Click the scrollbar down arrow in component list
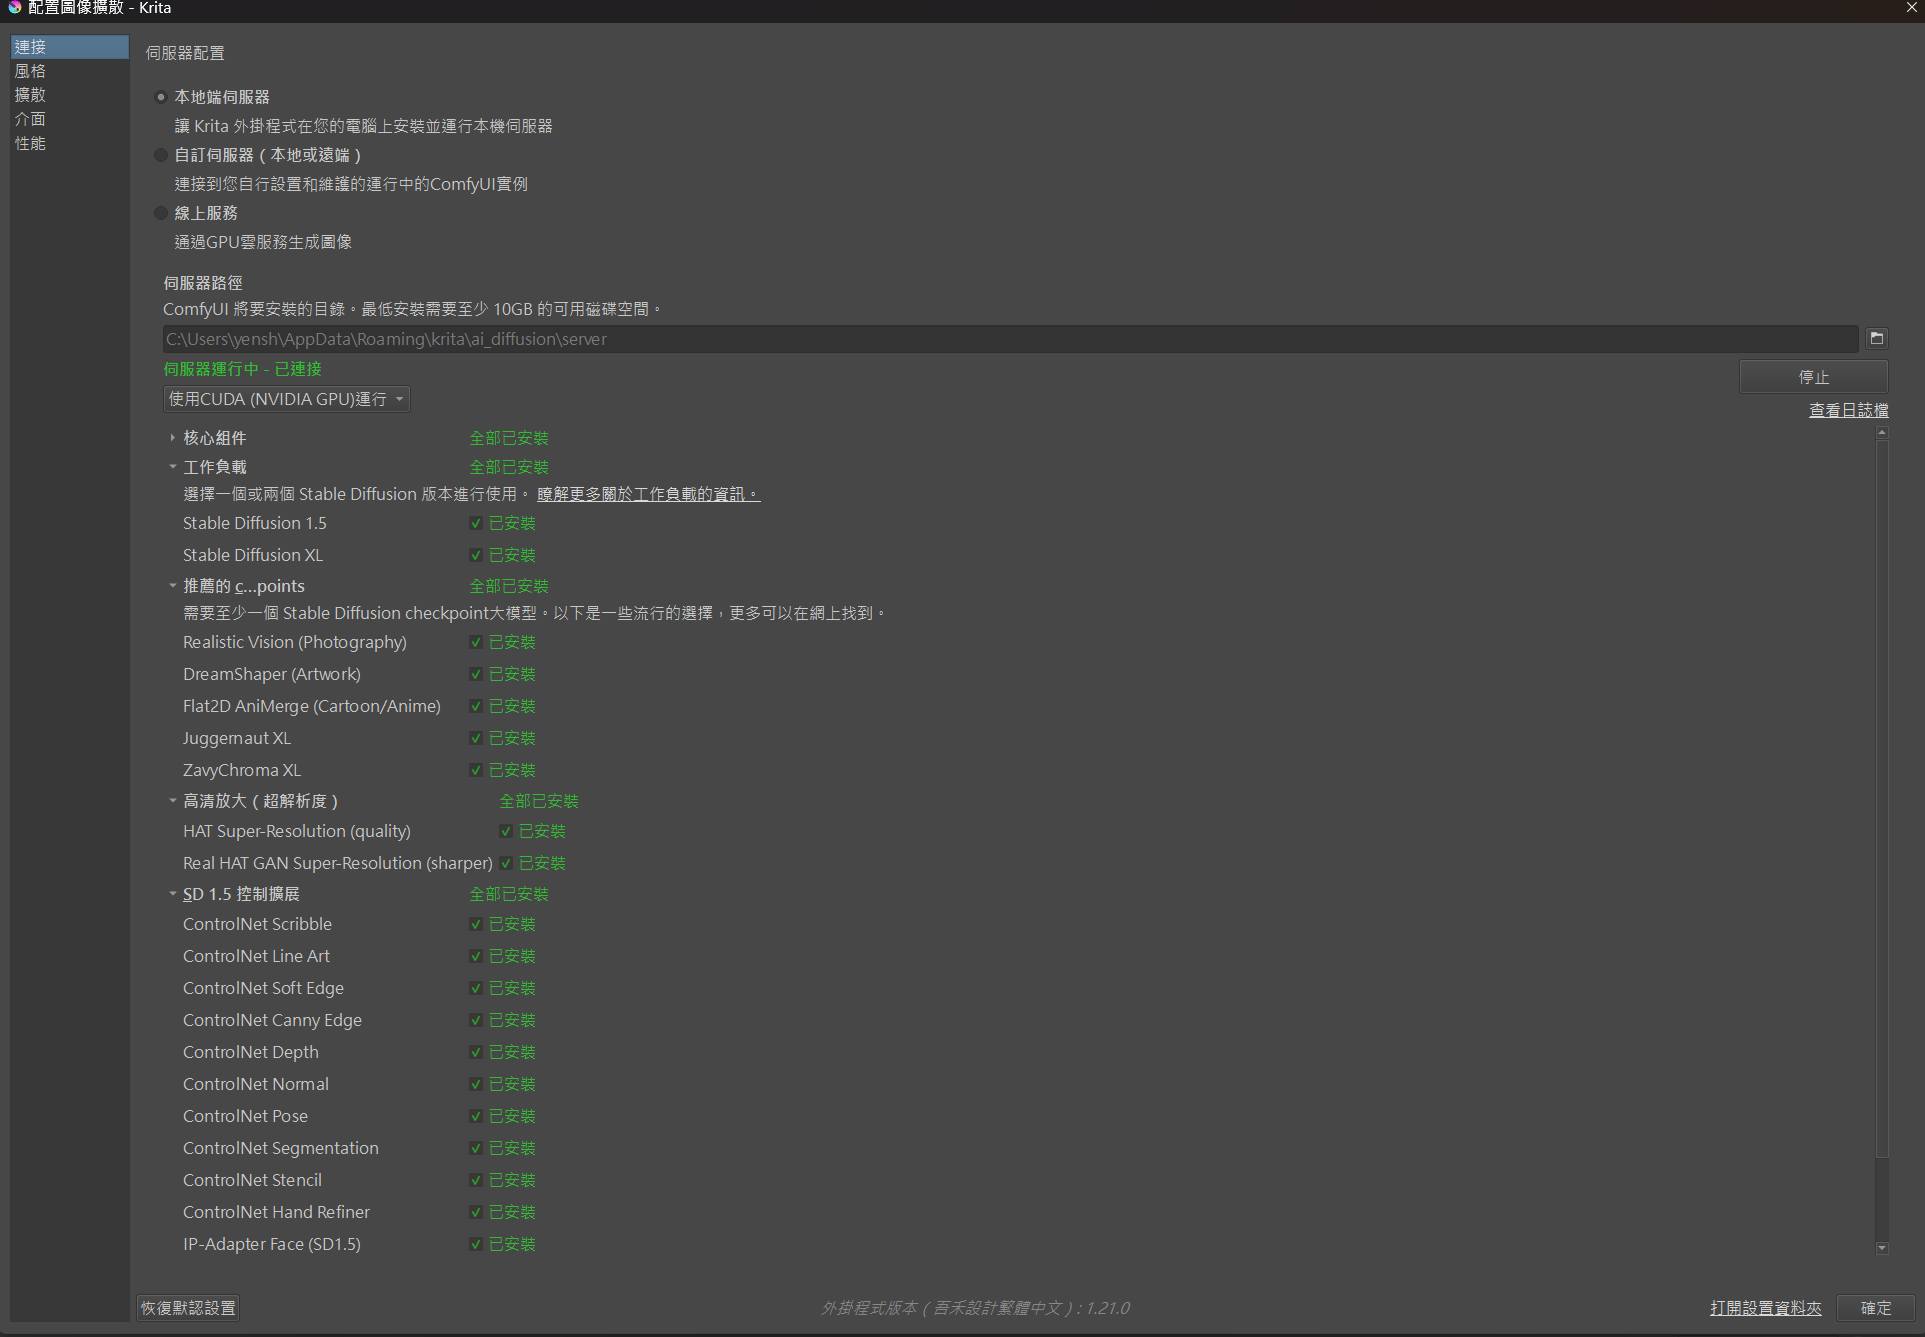 pyautogui.click(x=1882, y=1247)
